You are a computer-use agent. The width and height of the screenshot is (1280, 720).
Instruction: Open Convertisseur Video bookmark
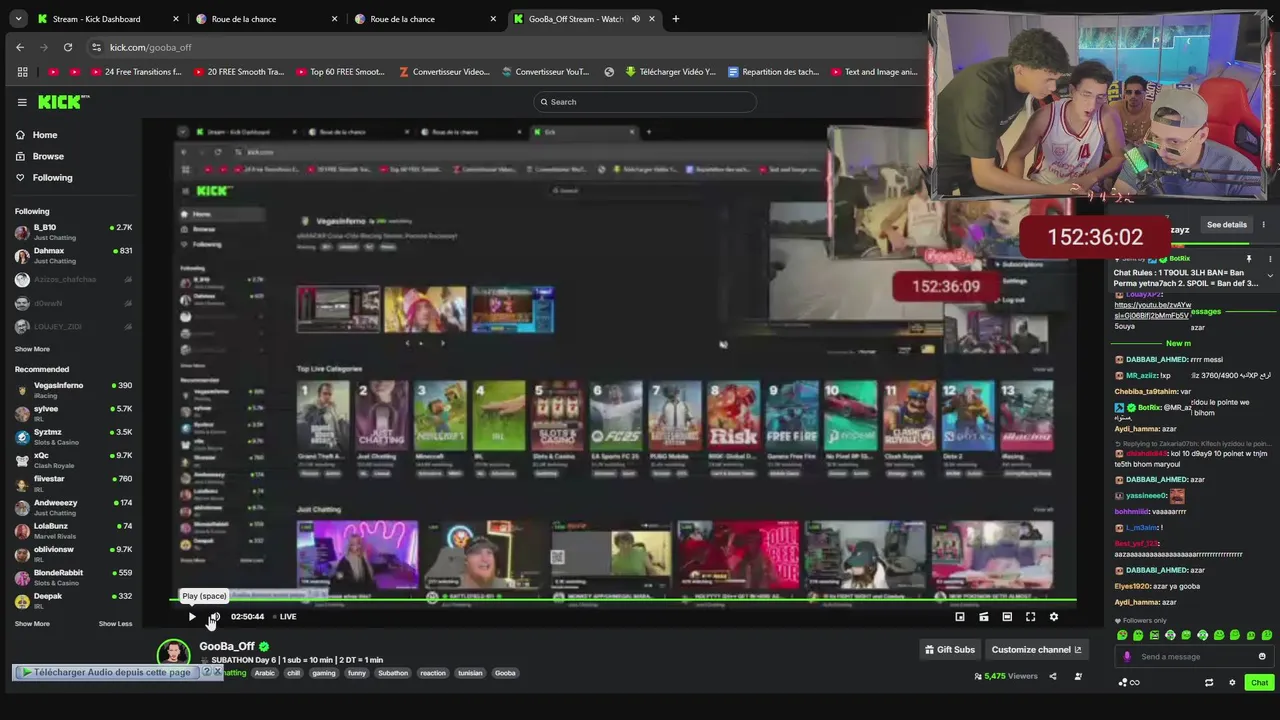(444, 72)
